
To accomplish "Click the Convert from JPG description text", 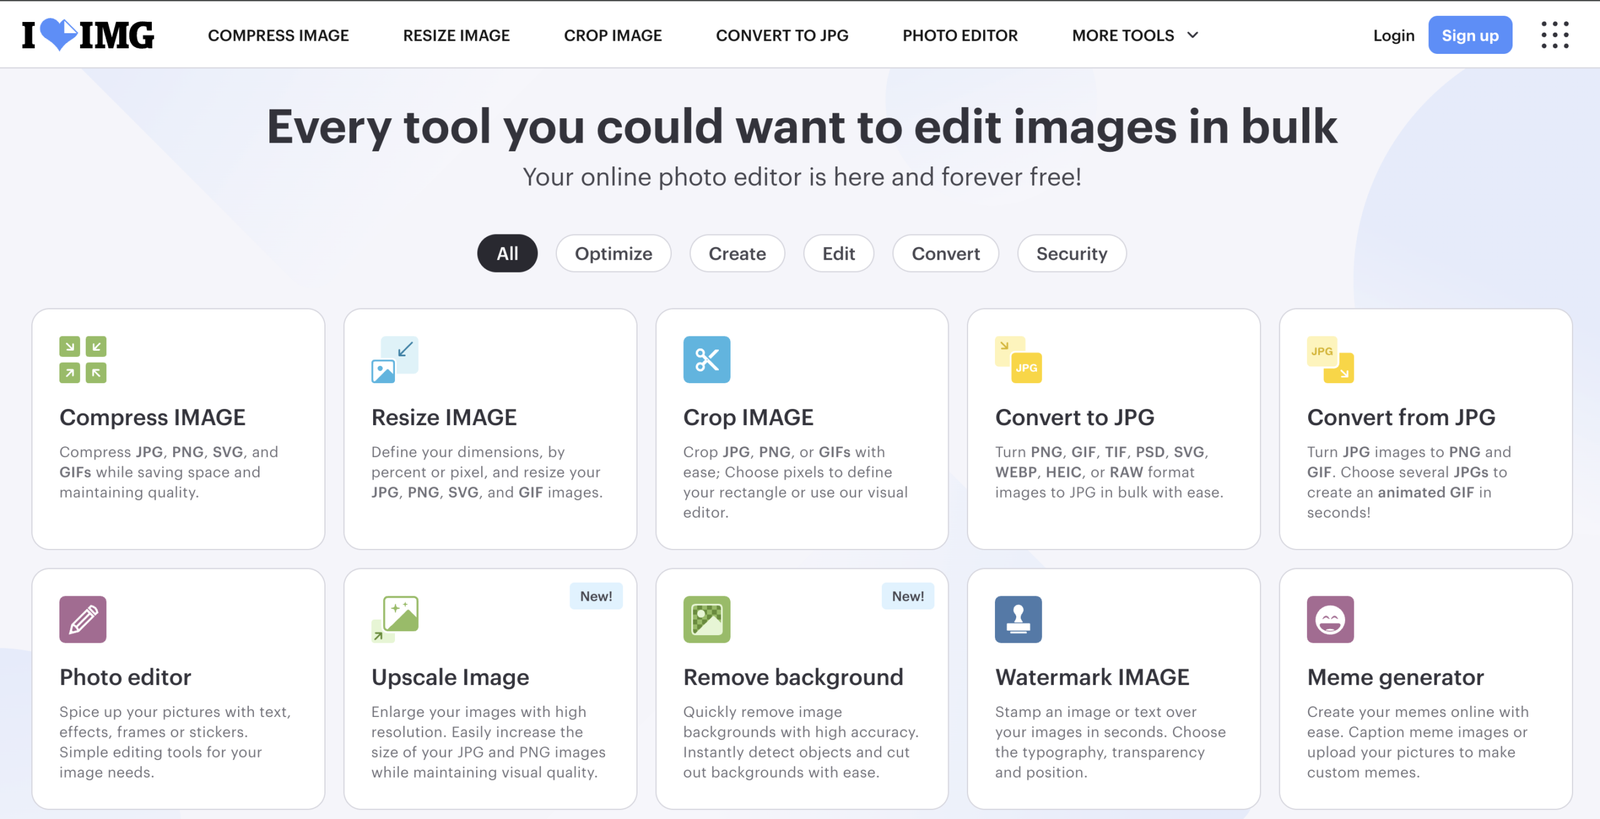I will (x=1409, y=482).
